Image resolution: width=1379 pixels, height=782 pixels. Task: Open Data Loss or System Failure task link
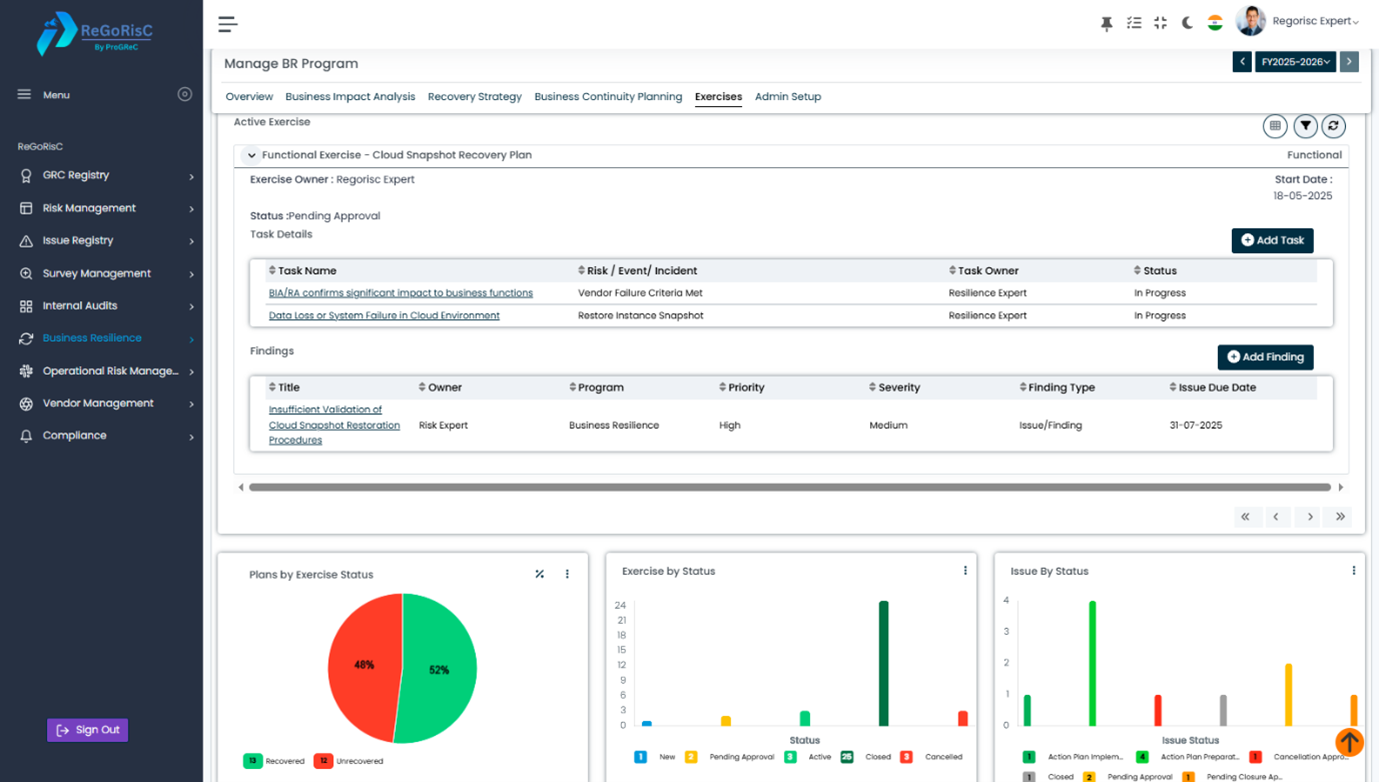click(384, 316)
